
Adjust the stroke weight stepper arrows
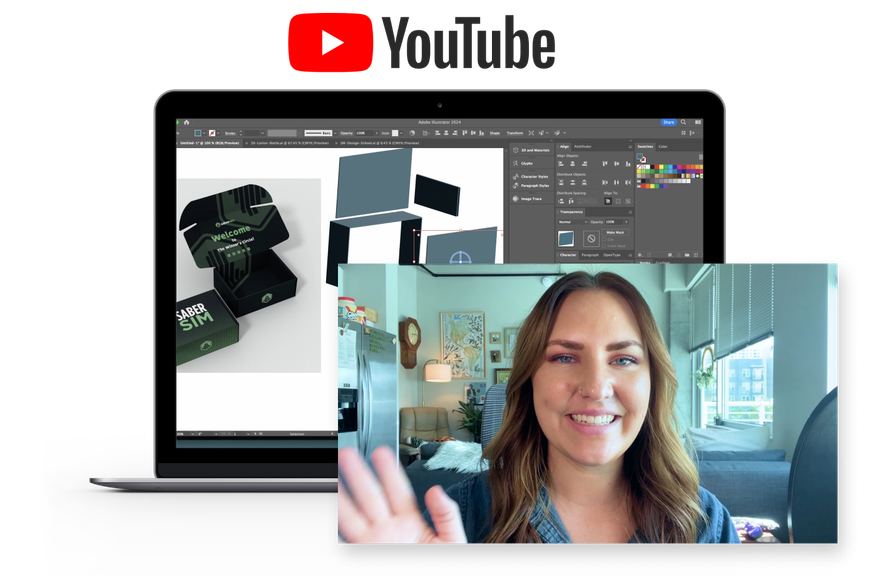click(241, 133)
